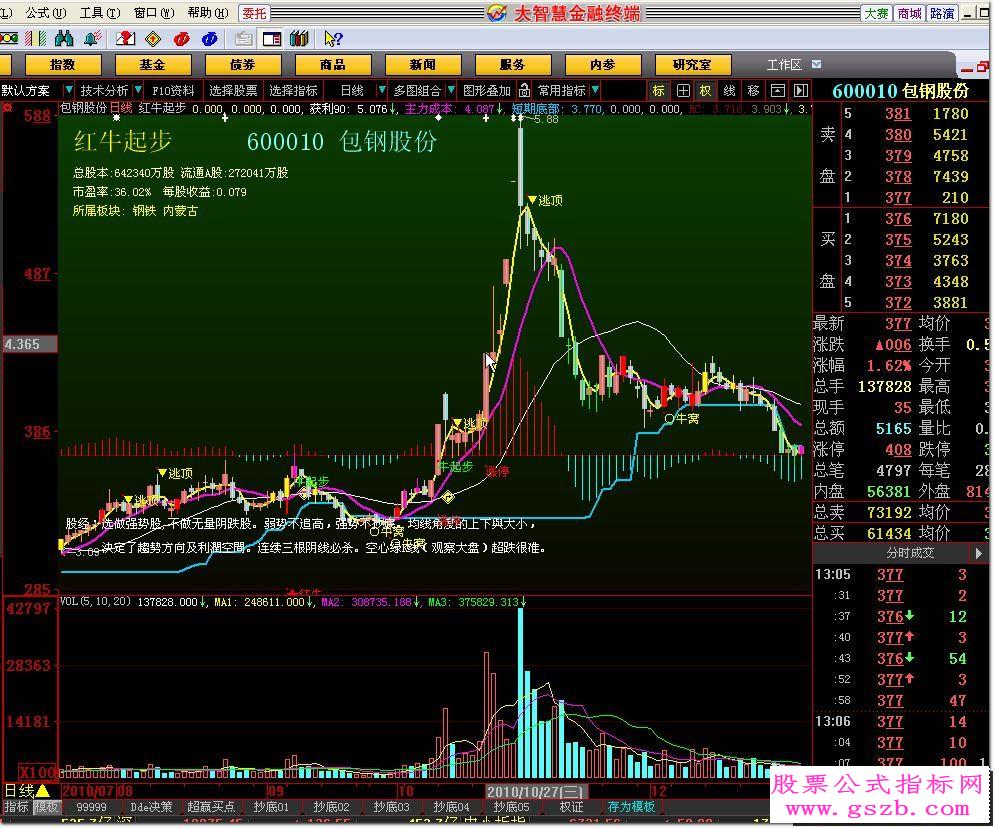Click the 田 multi-window layout icon
The width and height of the screenshot is (995, 828).
click(x=682, y=90)
